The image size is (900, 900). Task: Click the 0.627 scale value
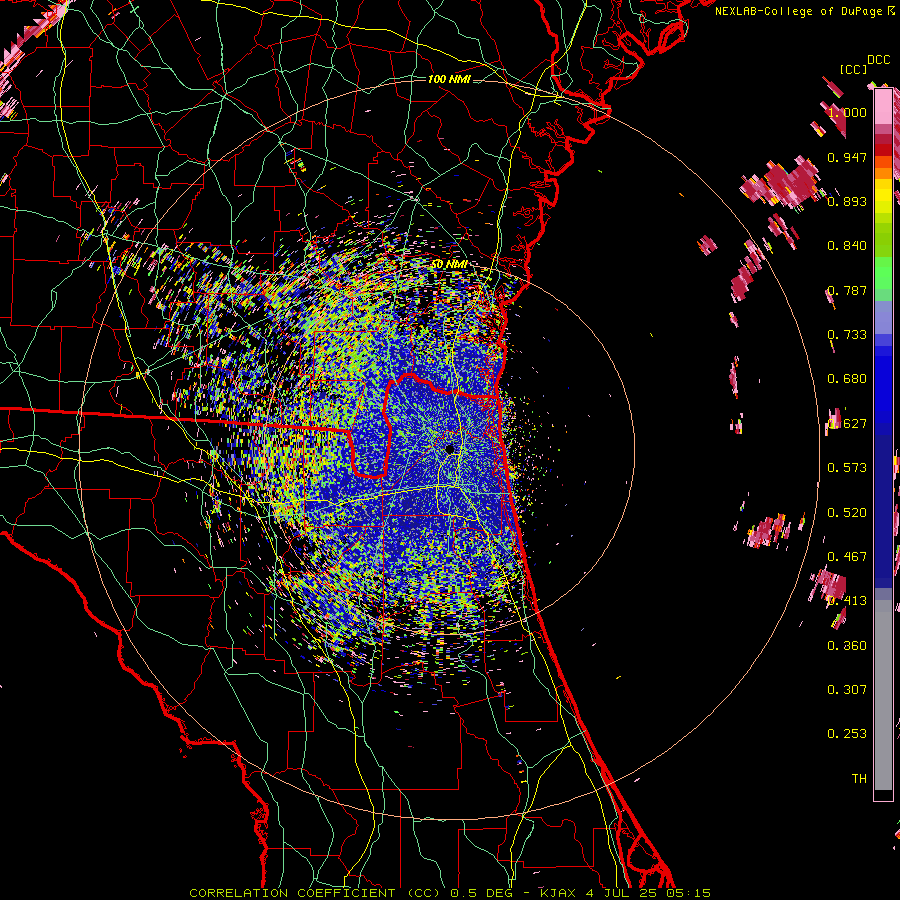coord(847,424)
